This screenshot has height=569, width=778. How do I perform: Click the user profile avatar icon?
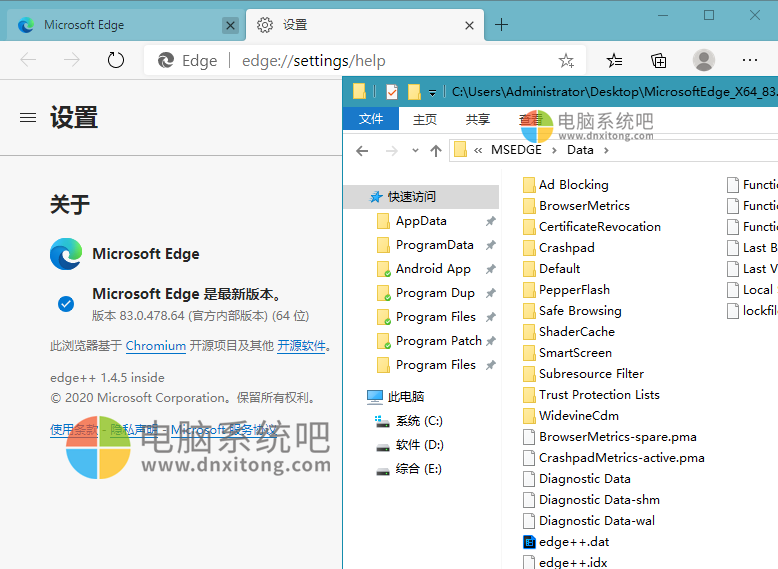(704, 61)
